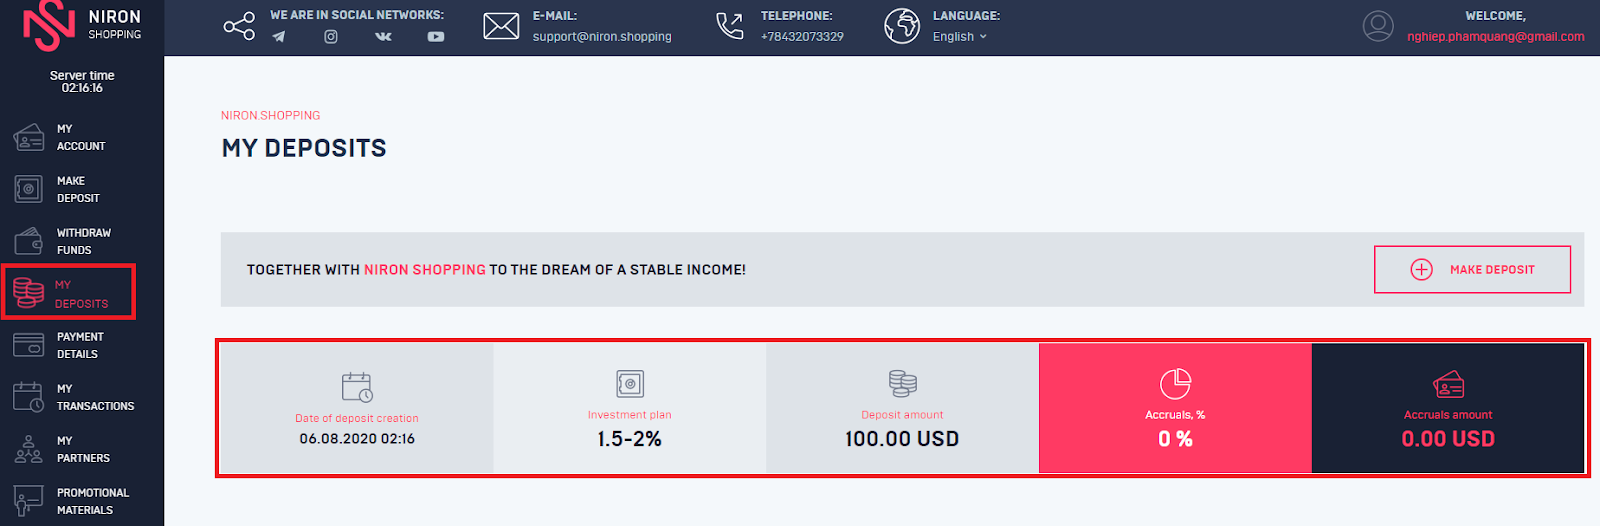Screen dimensions: 1600x526
Task: Click the envelope e-mail icon
Action: [x=501, y=26]
